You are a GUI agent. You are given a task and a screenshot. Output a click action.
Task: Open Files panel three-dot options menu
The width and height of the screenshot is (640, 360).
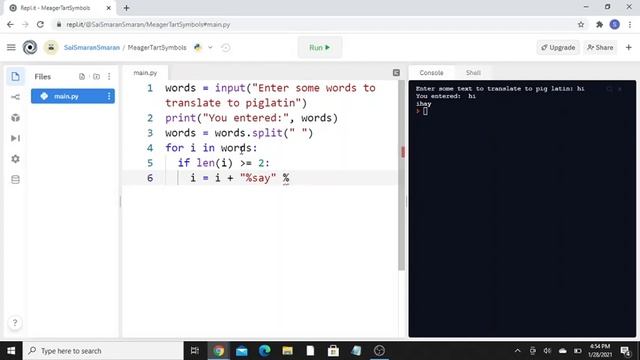[109, 76]
